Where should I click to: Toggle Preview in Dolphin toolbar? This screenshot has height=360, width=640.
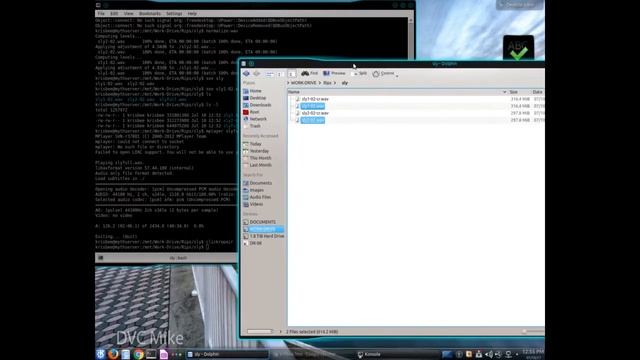334,73
